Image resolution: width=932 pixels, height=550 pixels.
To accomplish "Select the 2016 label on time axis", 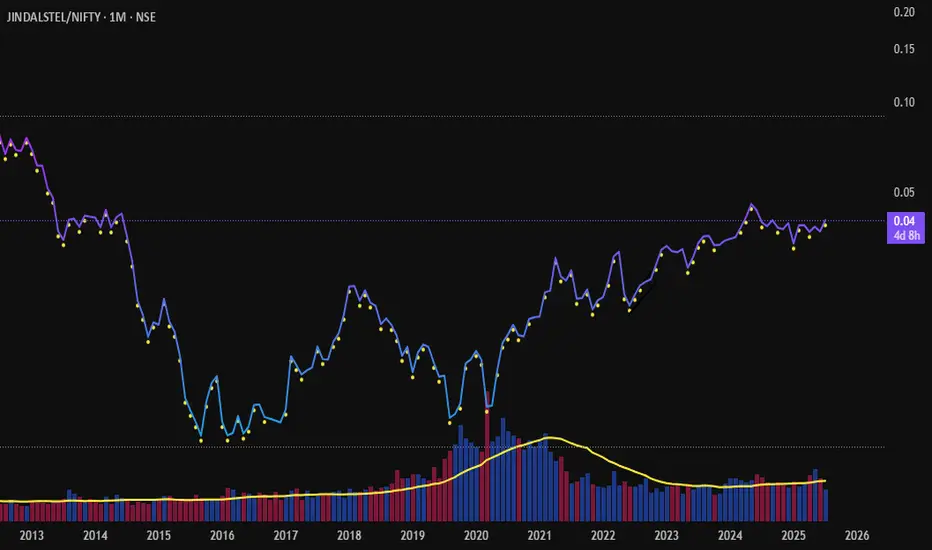I will coord(222,535).
